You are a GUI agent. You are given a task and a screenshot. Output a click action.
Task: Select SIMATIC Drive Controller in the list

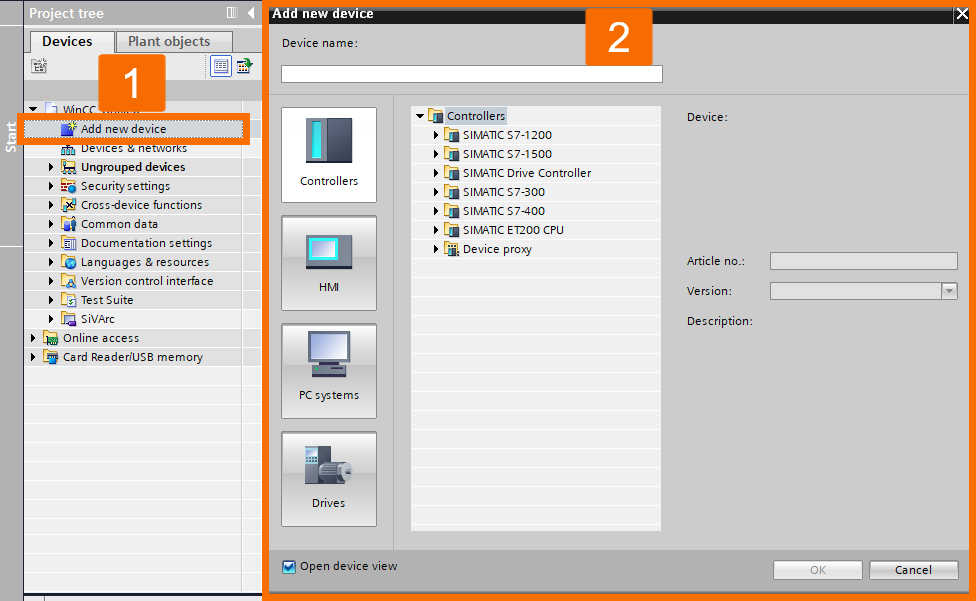pyautogui.click(x=527, y=173)
